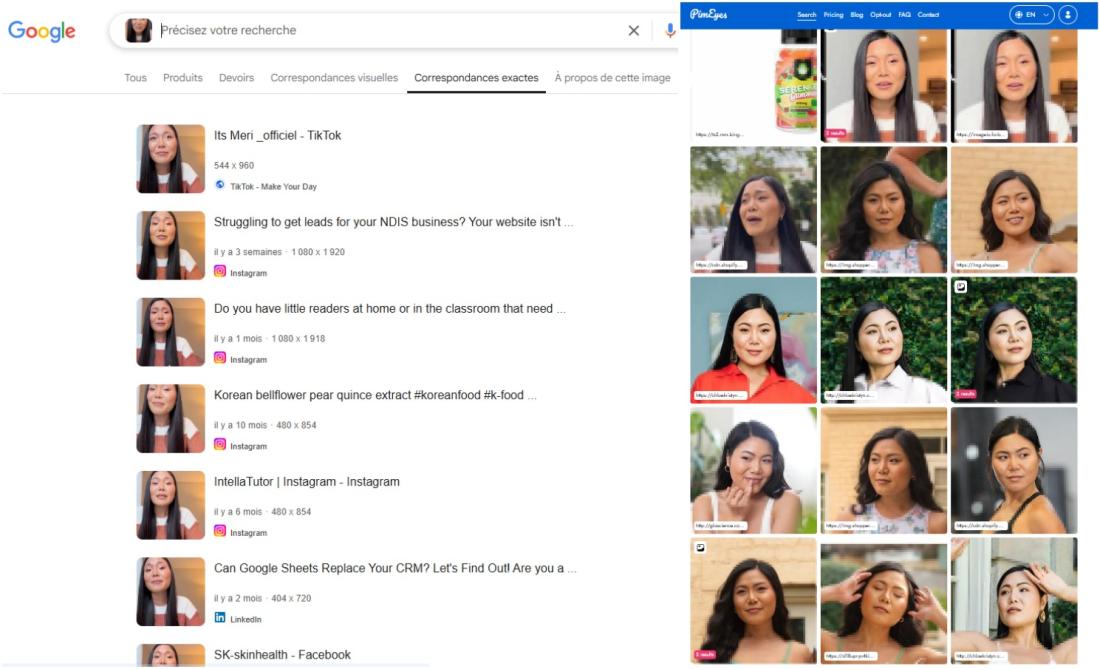Open the PimEyes photo of the woman touching her lips
This screenshot has height=669, width=1100.
point(753,470)
